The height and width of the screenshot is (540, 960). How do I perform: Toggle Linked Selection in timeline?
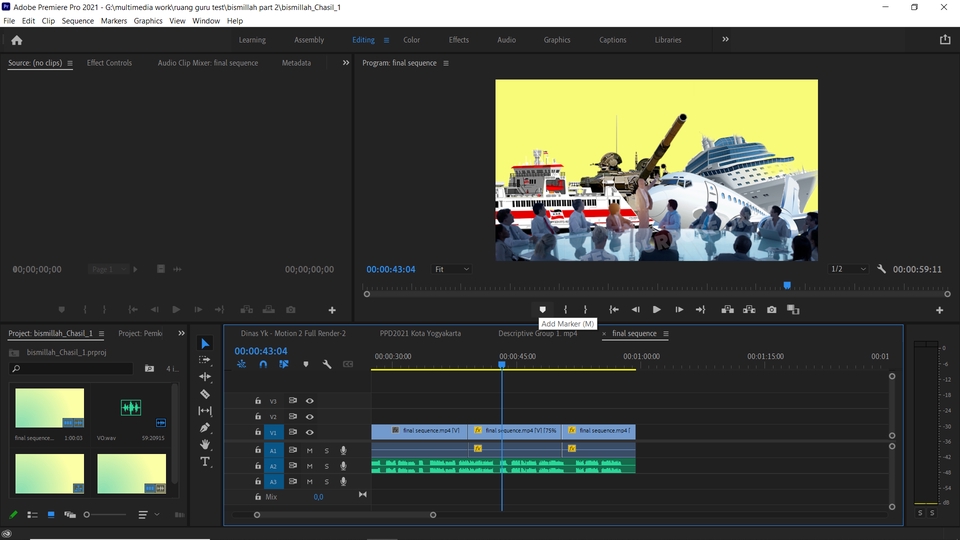tap(283, 364)
